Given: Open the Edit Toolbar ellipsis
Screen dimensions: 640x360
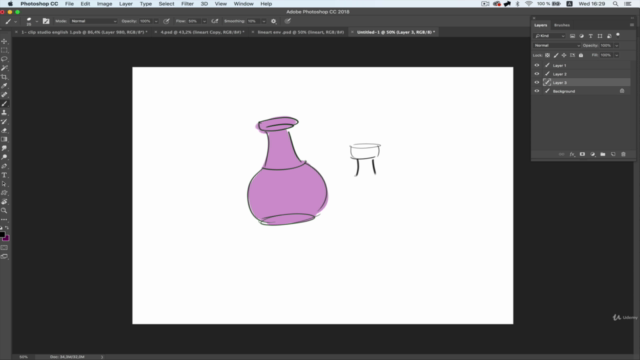Looking at the screenshot, I should coord(4,220).
